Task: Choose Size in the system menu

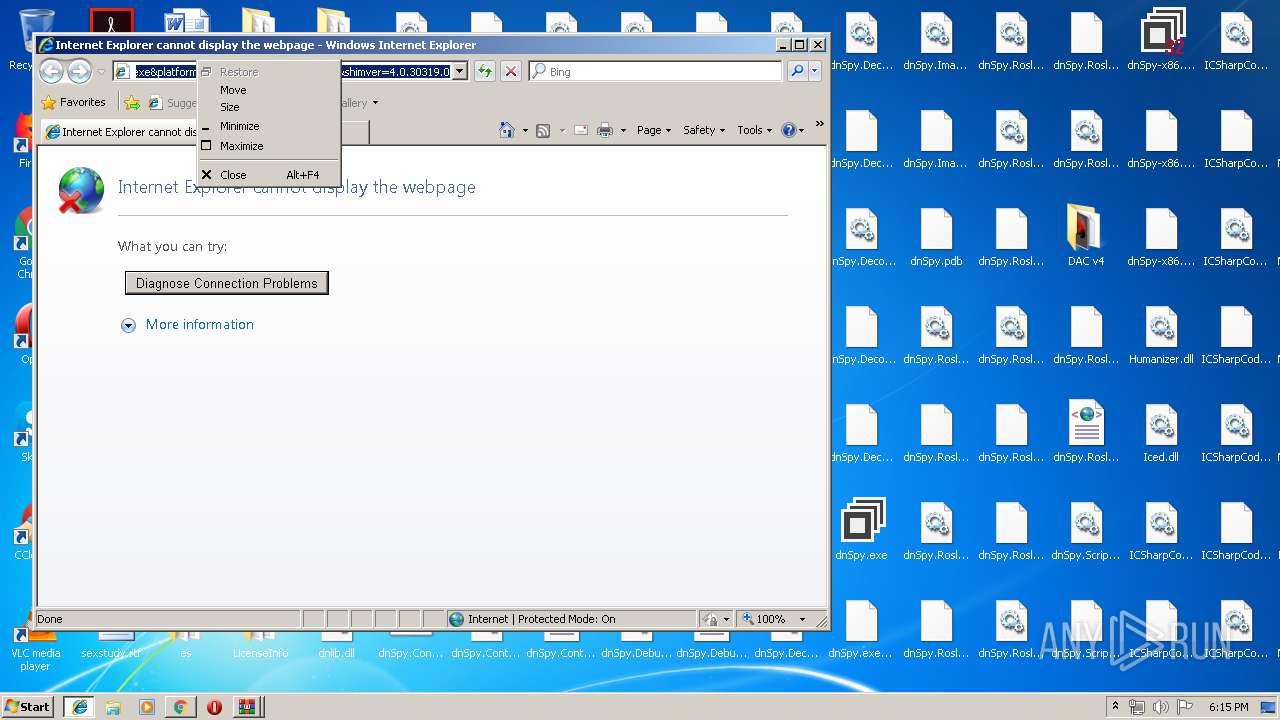Action: tap(269, 107)
